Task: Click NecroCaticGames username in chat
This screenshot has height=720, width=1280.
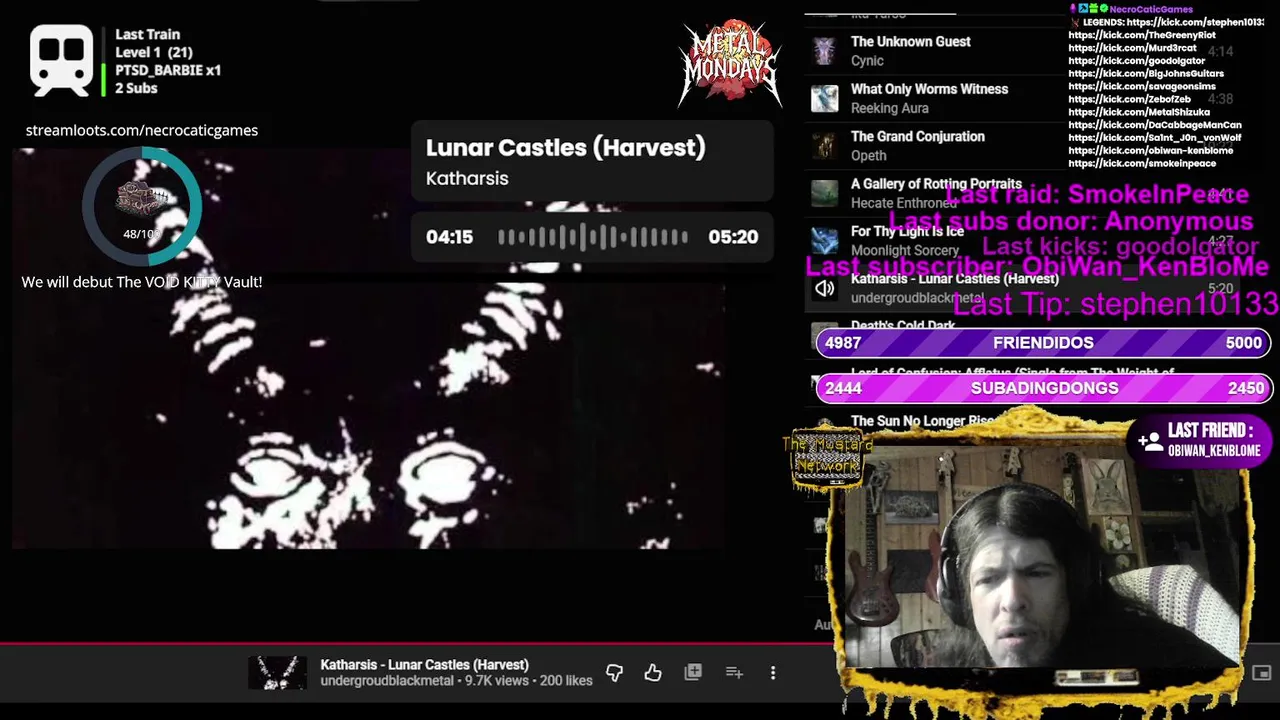Action: pyautogui.click(x=1151, y=9)
